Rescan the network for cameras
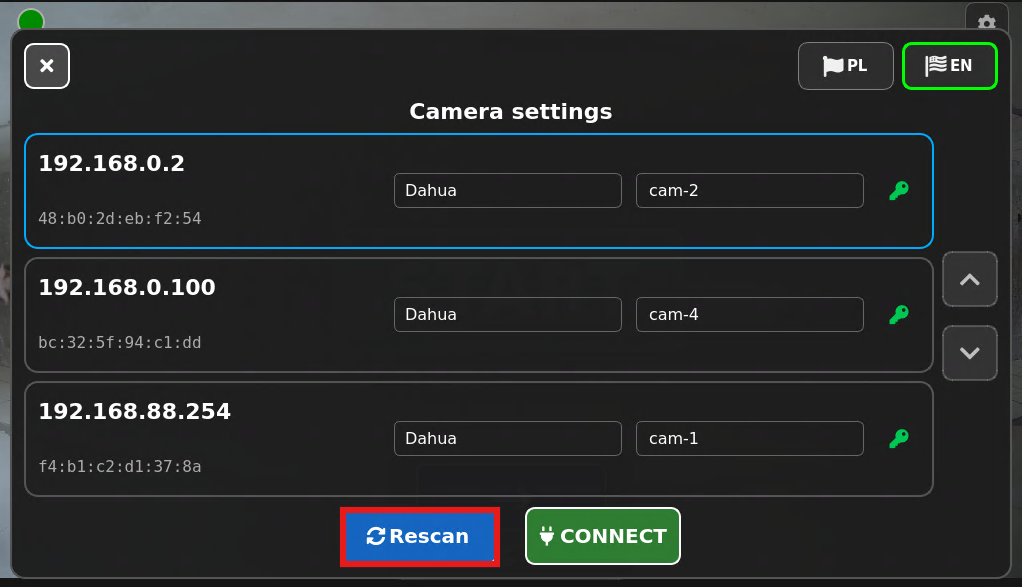This screenshot has width=1022, height=587. point(420,536)
